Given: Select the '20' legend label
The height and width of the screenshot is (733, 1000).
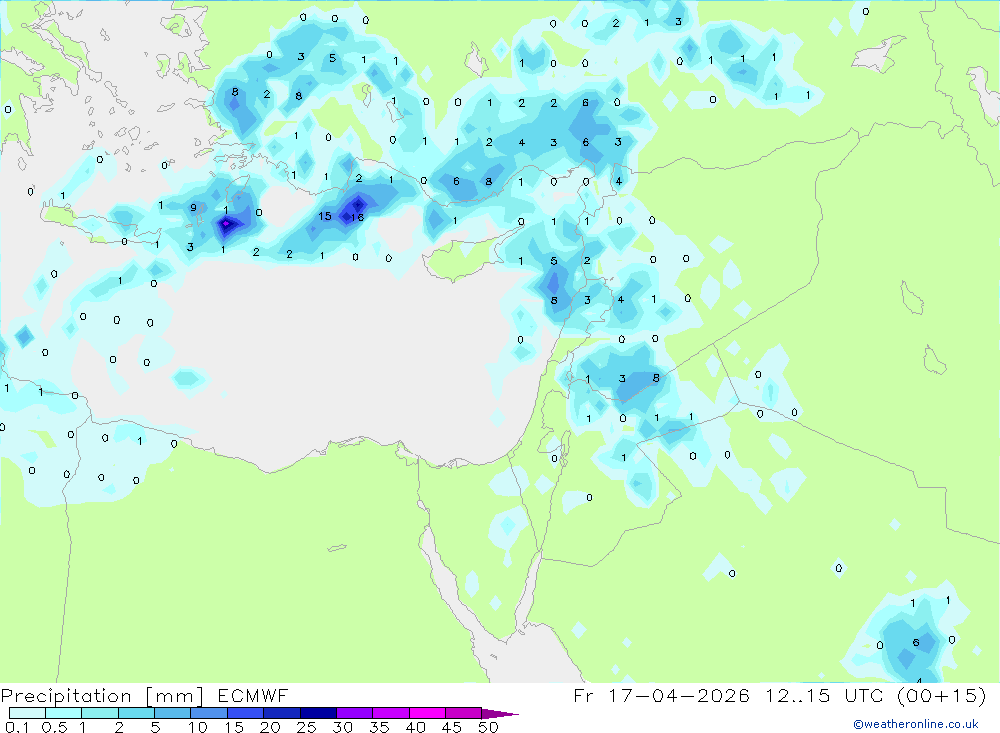Looking at the screenshot, I should tap(270, 727).
